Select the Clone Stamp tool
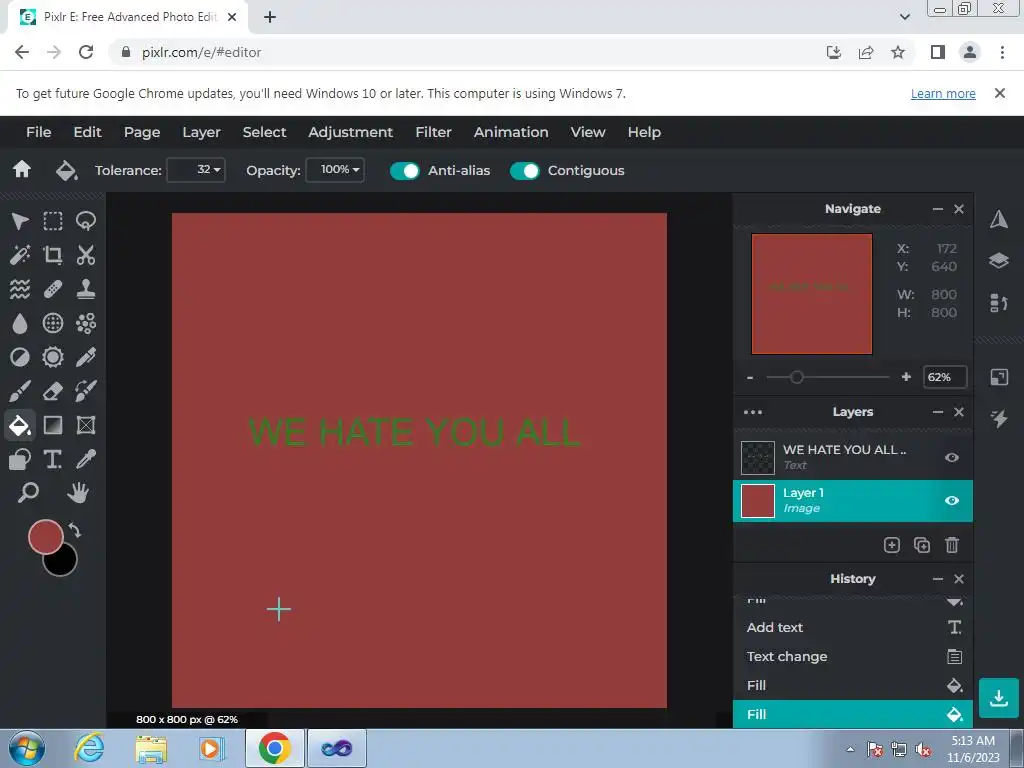This screenshot has width=1024, height=768. click(86, 289)
